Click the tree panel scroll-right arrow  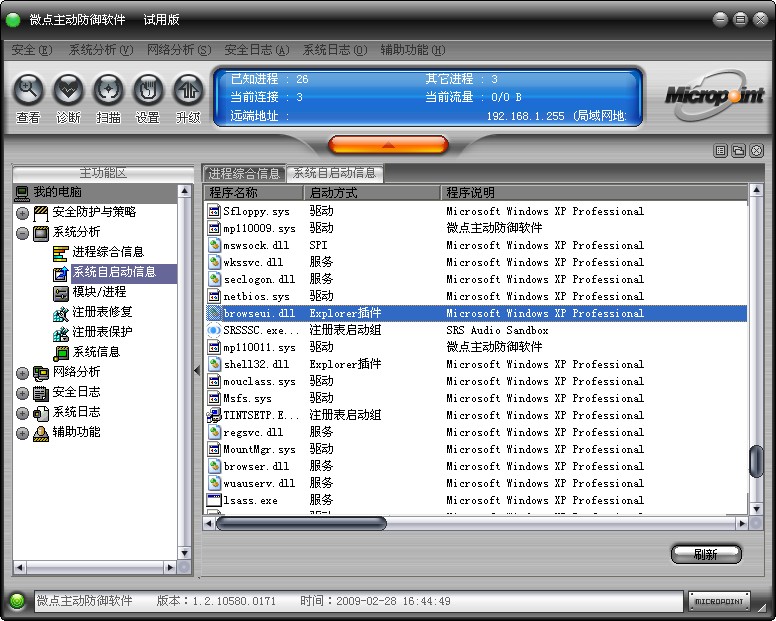pos(170,567)
